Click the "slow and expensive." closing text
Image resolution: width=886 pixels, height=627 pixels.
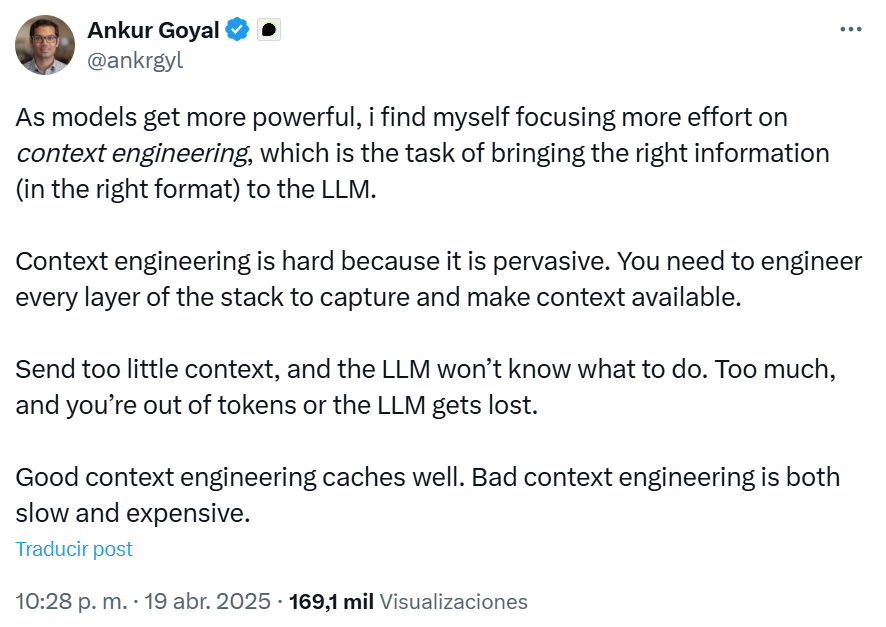[x=131, y=513]
